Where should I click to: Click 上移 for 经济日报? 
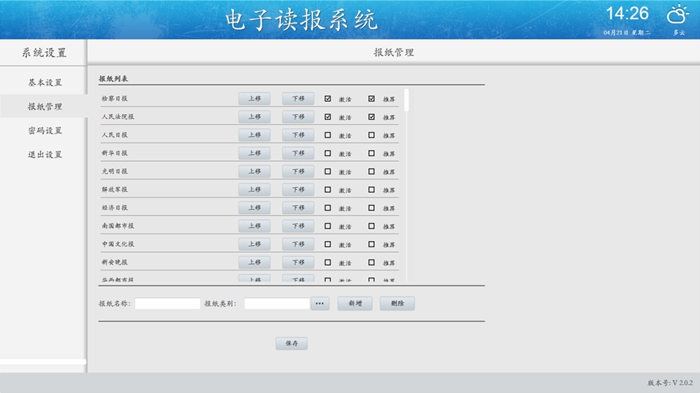click(x=254, y=208)
